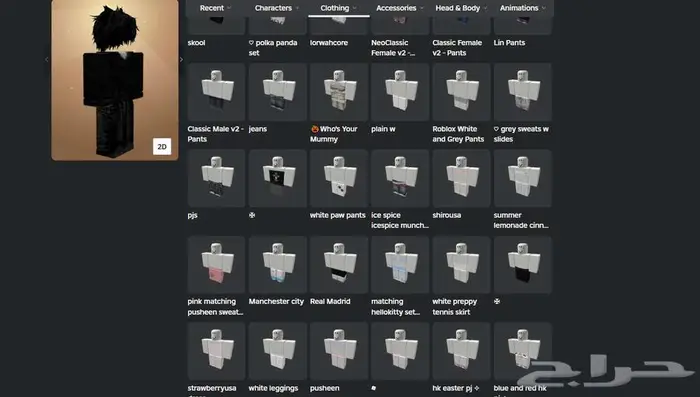Click the skool item name
Image resolution: width=700 pixels, height=397 pixels.
click(x=196, y=43)
